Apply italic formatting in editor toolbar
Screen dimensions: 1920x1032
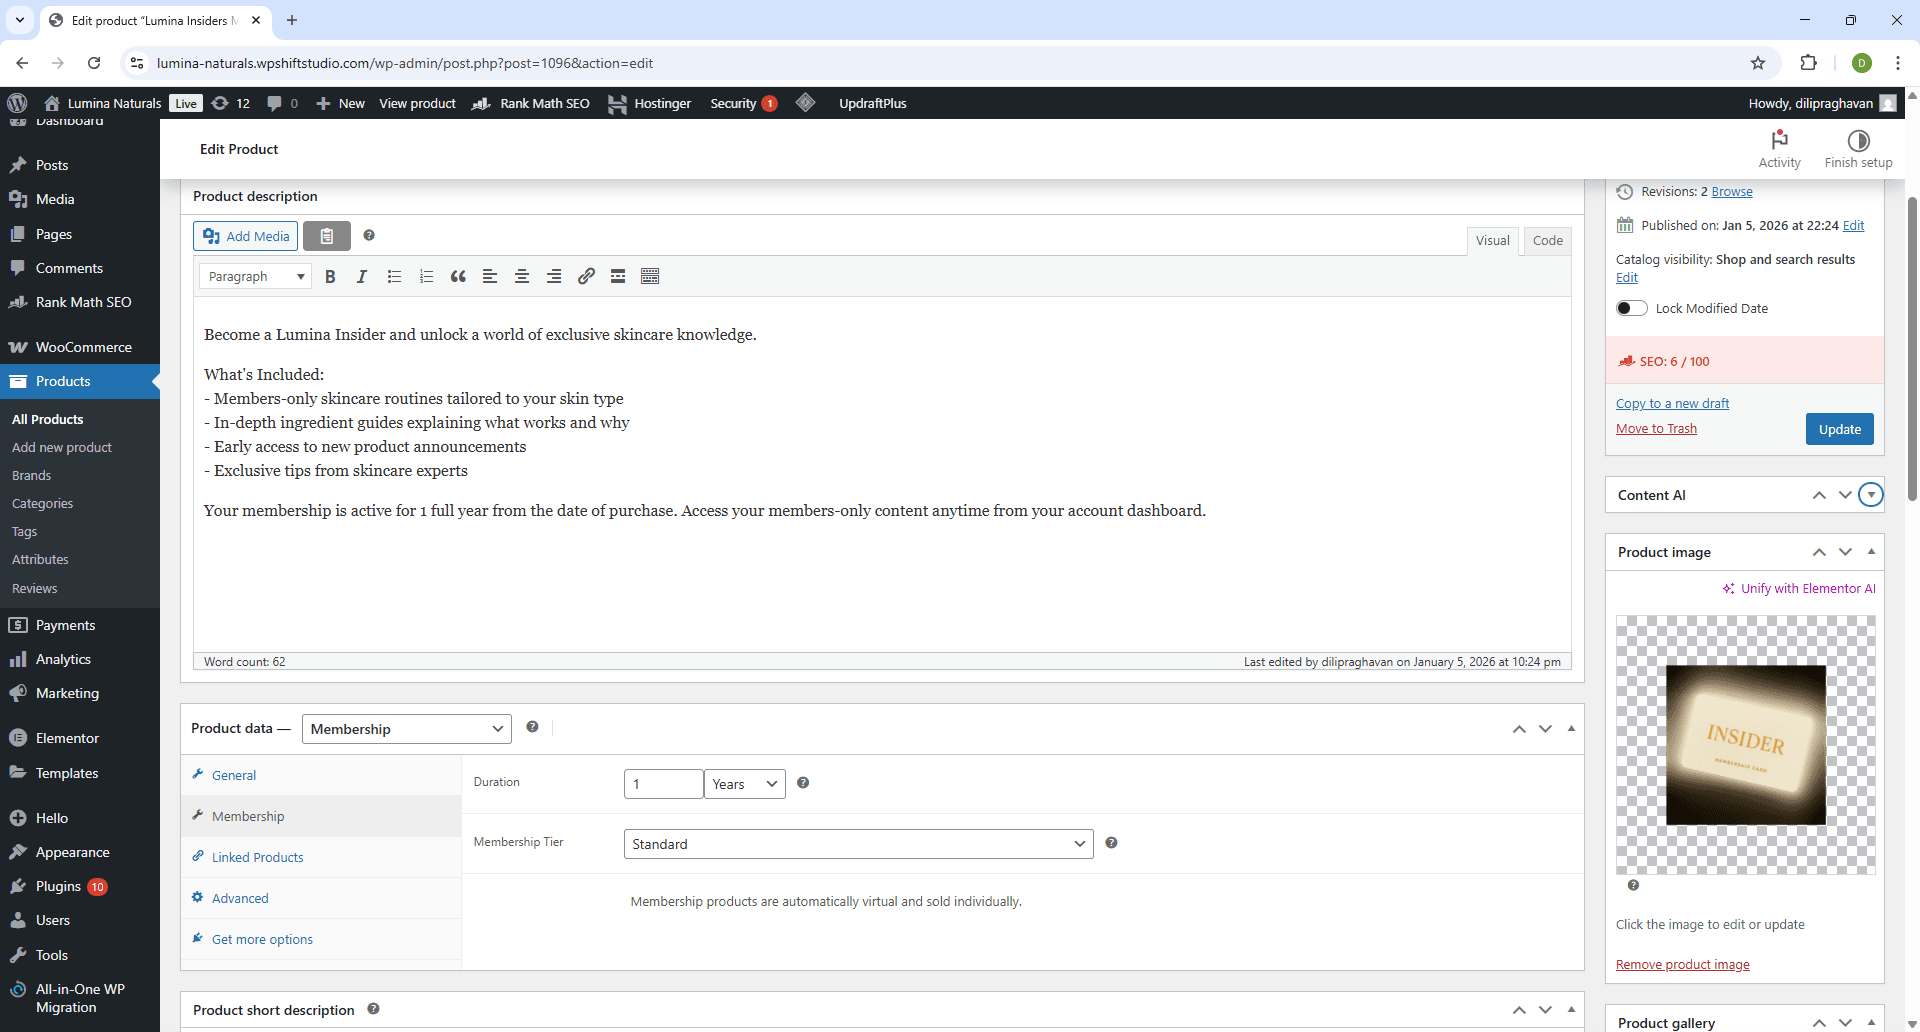click(x=362, y=277)
